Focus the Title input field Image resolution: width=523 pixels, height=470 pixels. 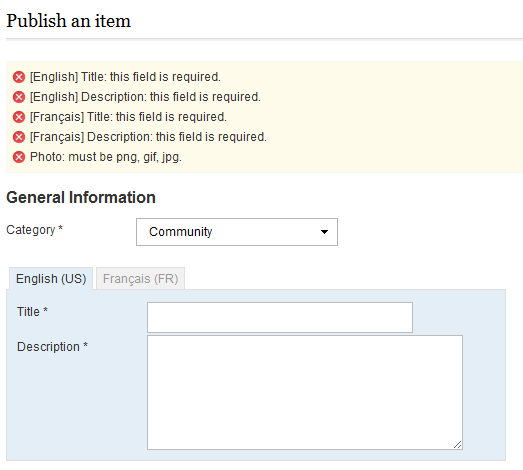(x=280, y=317)
